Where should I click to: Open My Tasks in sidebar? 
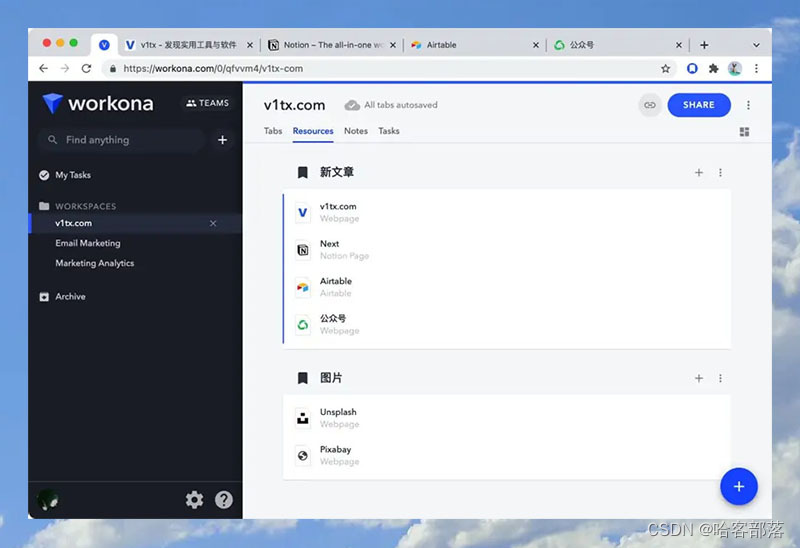click(73, 175)
